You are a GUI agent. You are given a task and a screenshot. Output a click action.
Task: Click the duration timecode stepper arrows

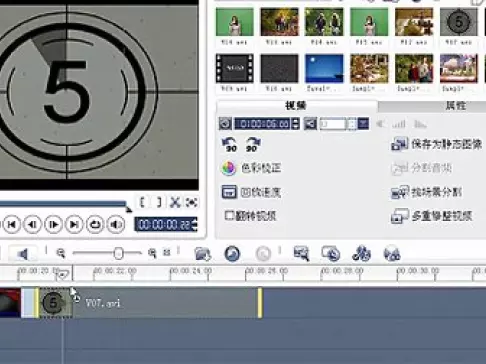pos(295,124)
